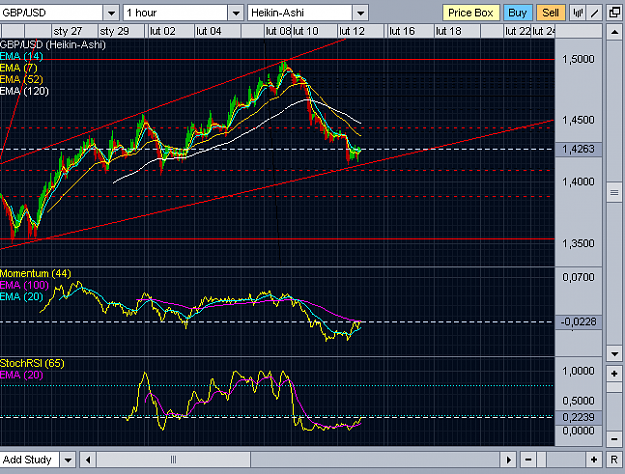625x474 pixels.
Task: Click the price scale down arrow
Action: click(615, 353)
